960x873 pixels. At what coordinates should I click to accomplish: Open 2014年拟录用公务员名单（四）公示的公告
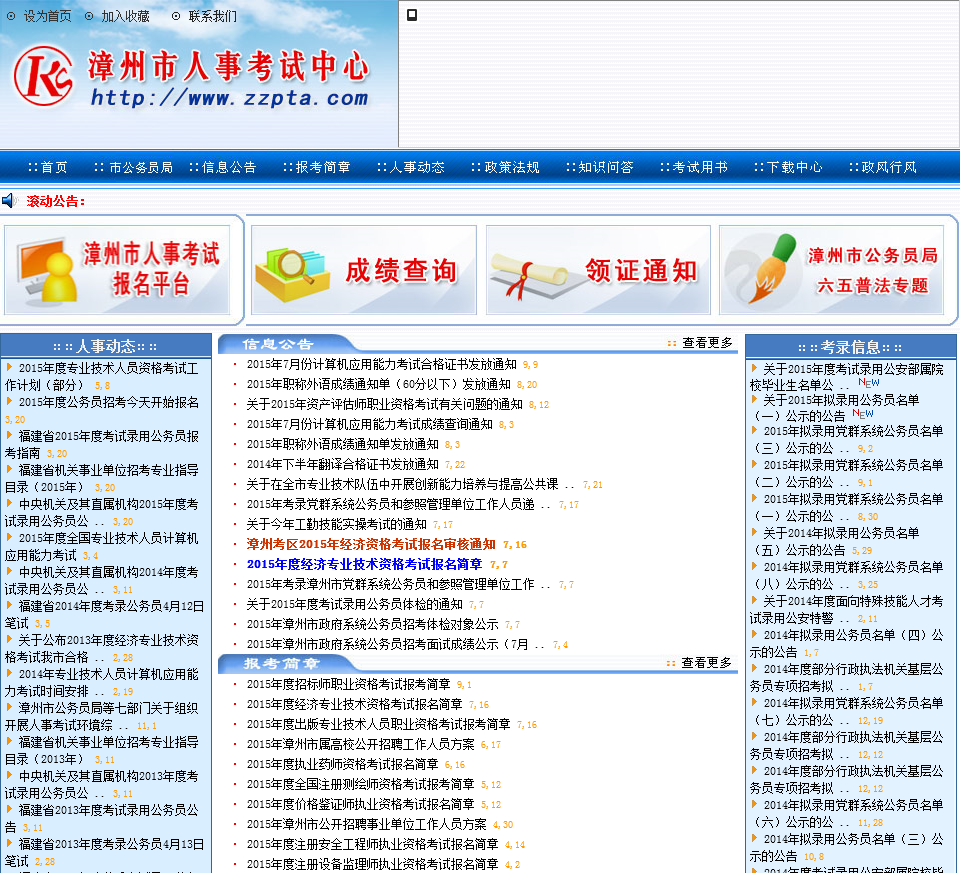click(847, 643)
